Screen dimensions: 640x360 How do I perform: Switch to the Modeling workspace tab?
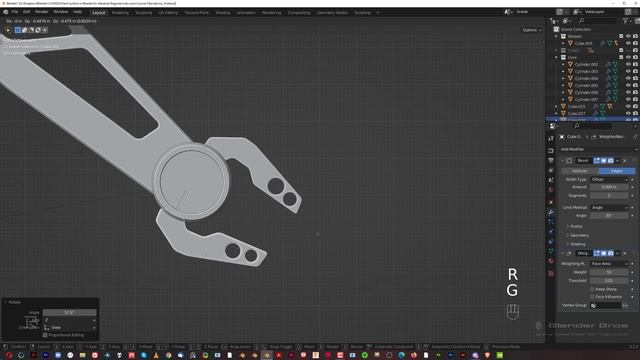[x=120, y=13]
